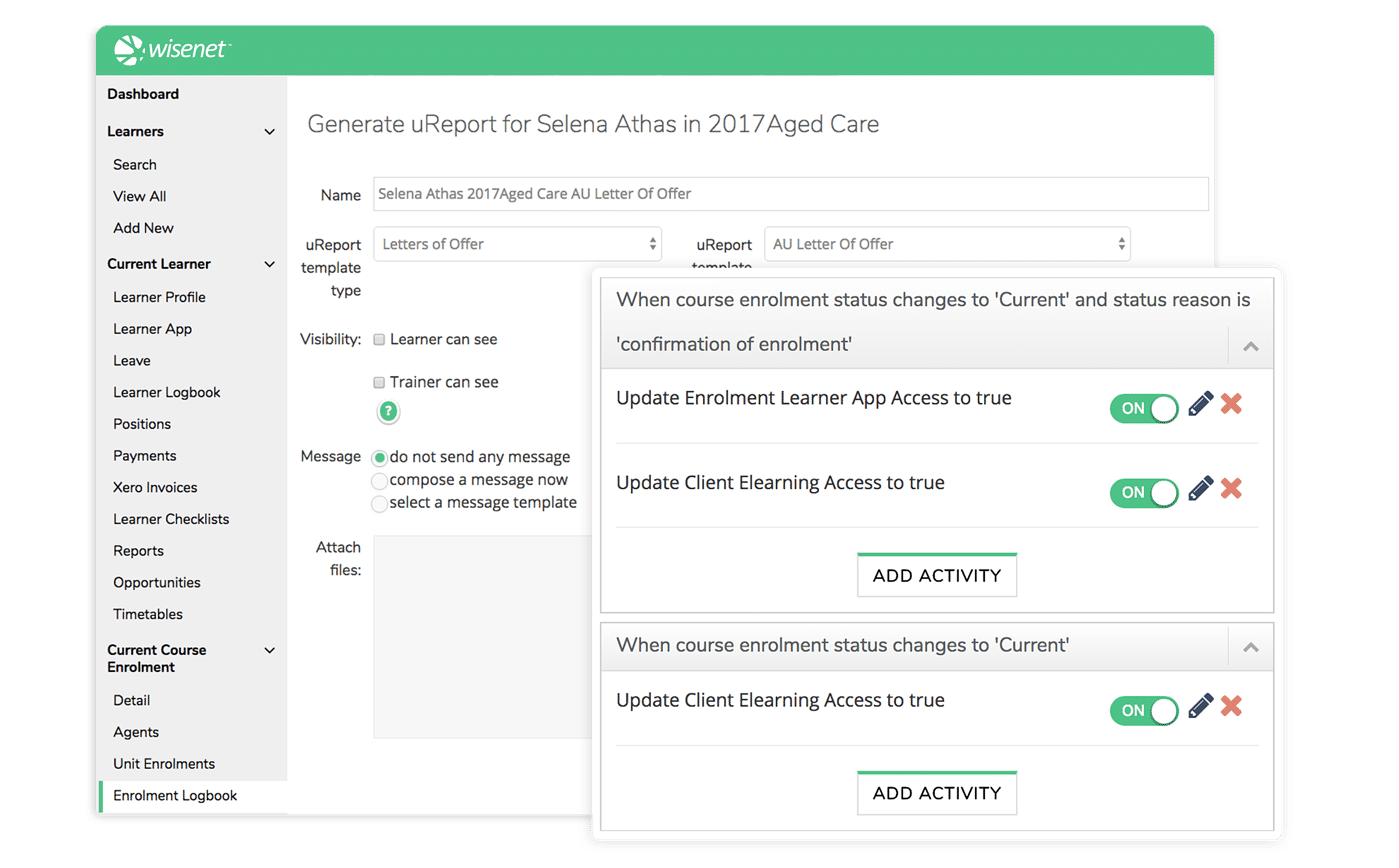The width and height of the screenshot is (1399, 868).
Task: Click into the report Name text field
Action: 790,194
